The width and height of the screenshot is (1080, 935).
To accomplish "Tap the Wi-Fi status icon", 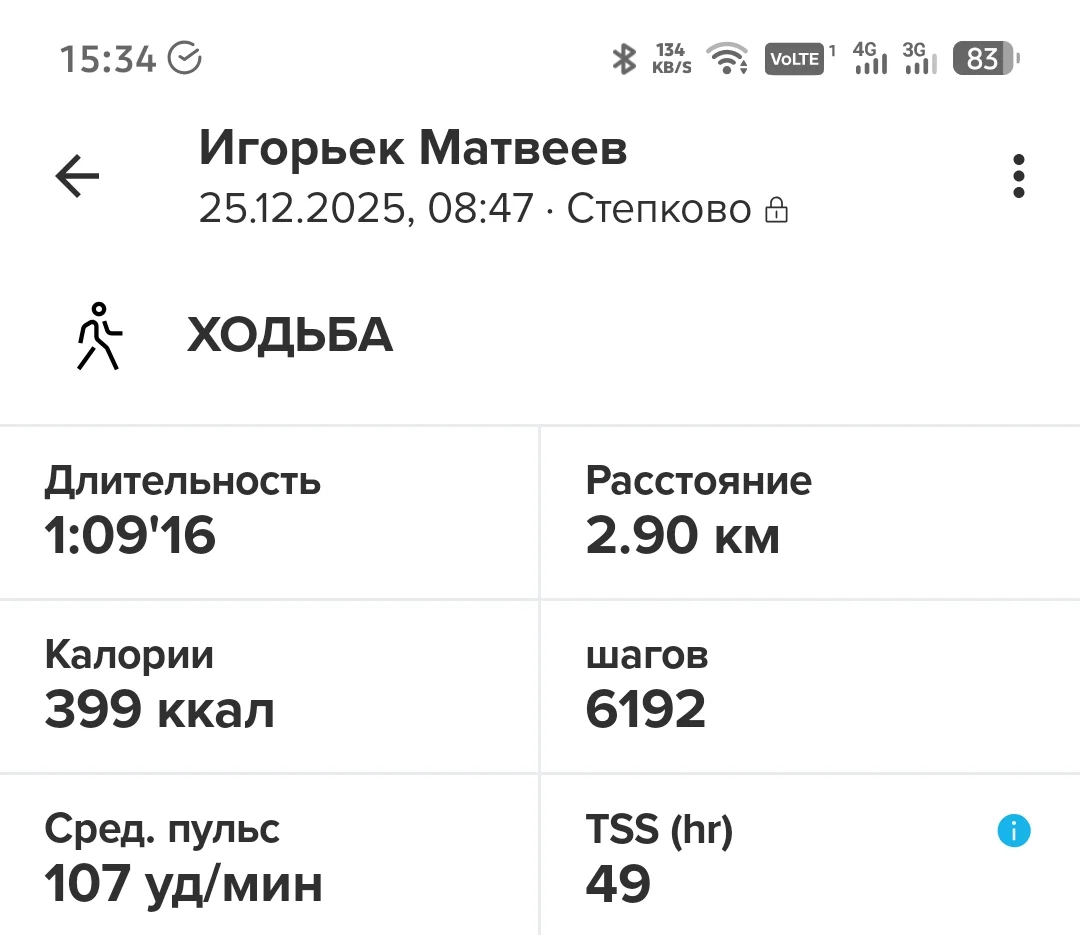I will [x=727, y=59].
